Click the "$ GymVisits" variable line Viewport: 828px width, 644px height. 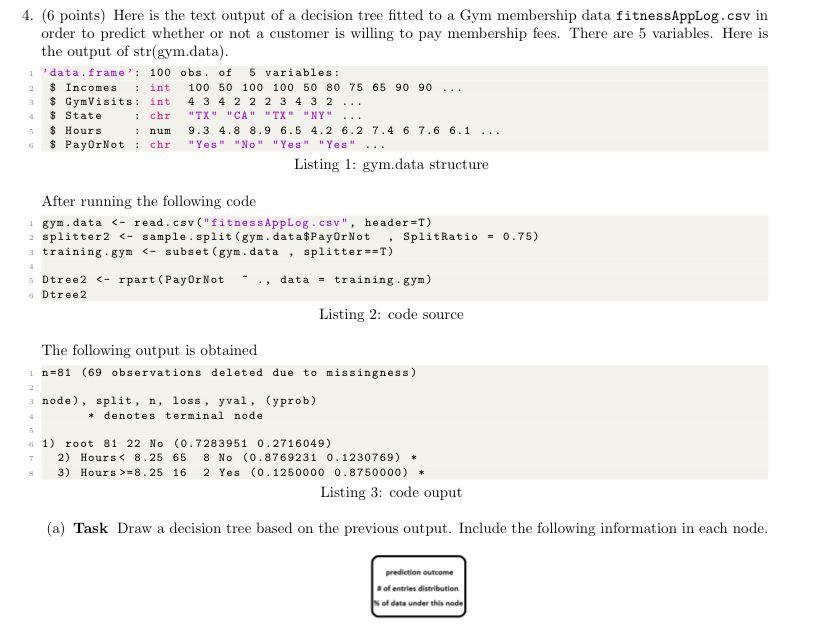(x=206, y=102)
